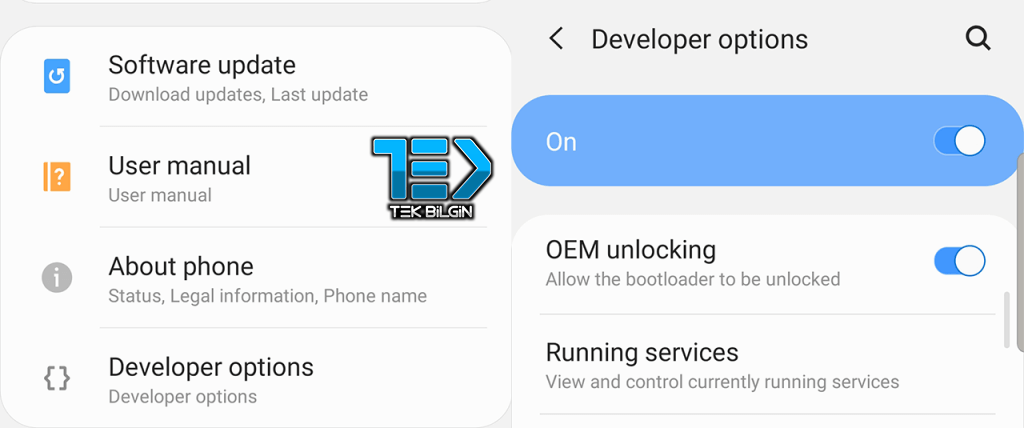Tap the Developer options curly braces icon
This screenshot has width=1024, height=428.
[57, 378]
